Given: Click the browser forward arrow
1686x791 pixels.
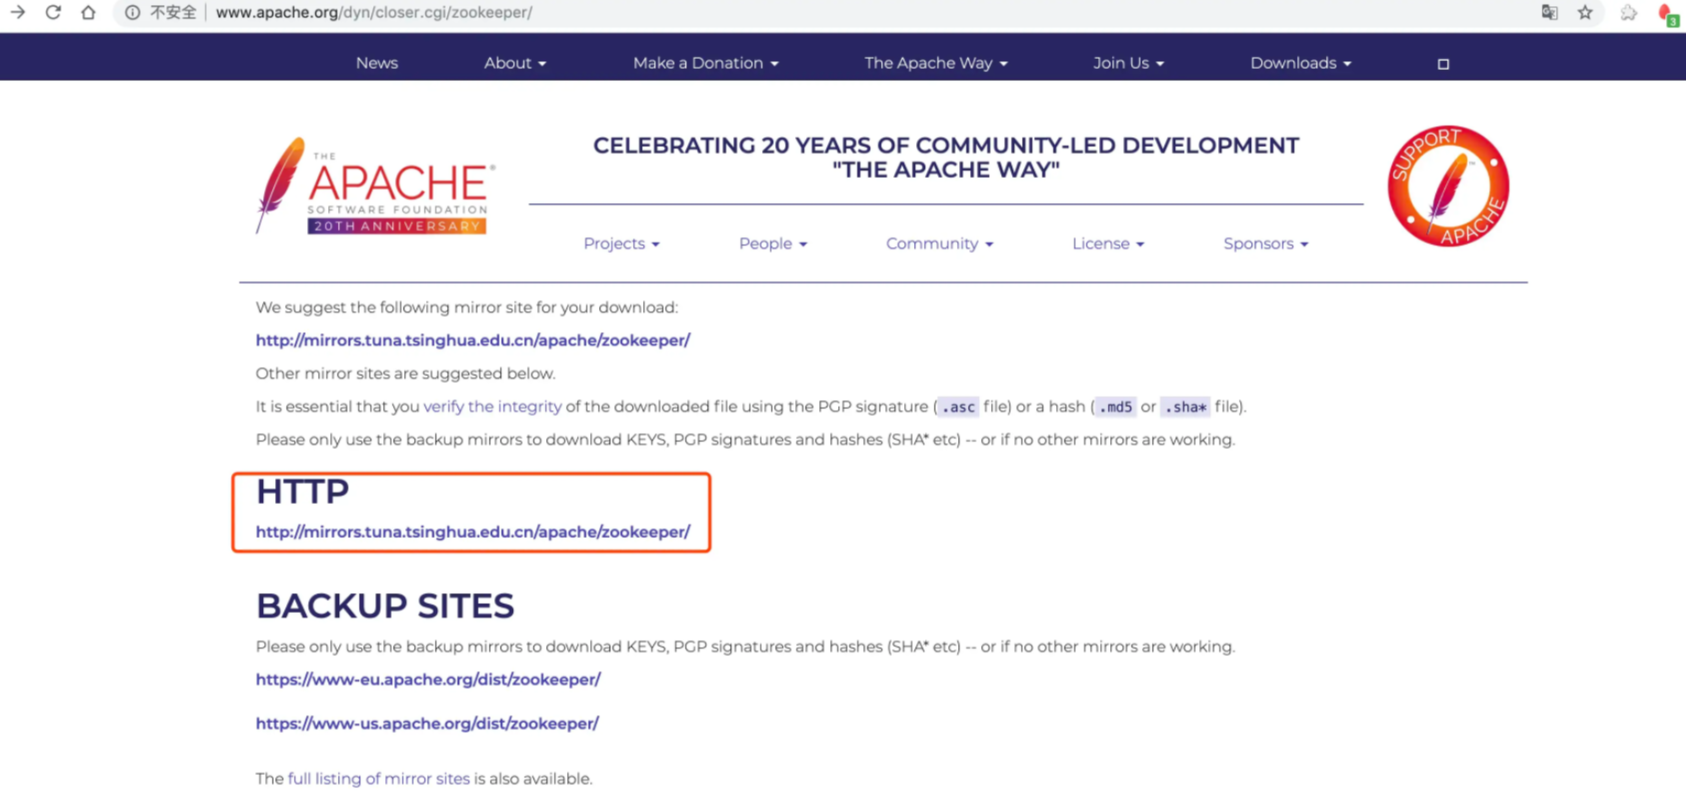Looking at the screenshot, I should (18, 12).
